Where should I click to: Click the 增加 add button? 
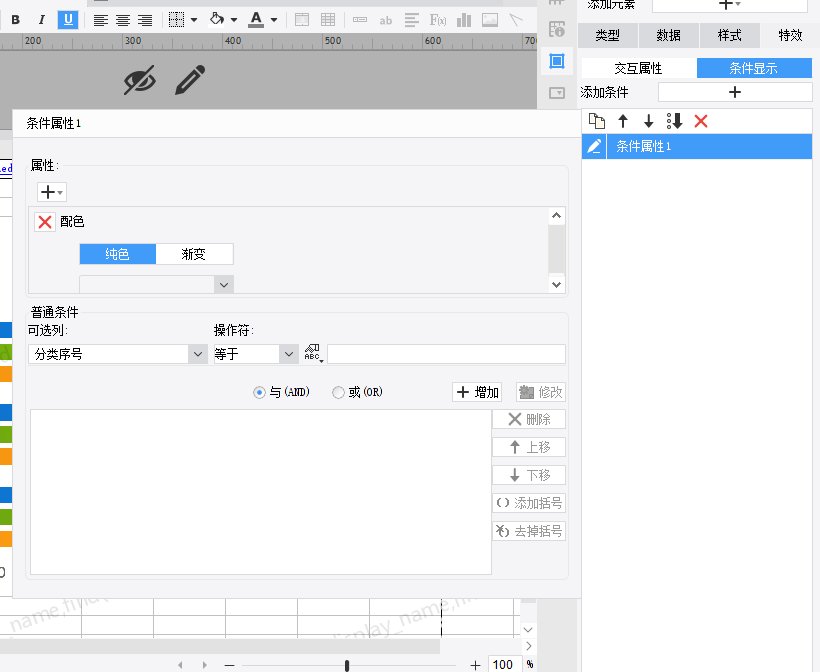tap(477, 392)
